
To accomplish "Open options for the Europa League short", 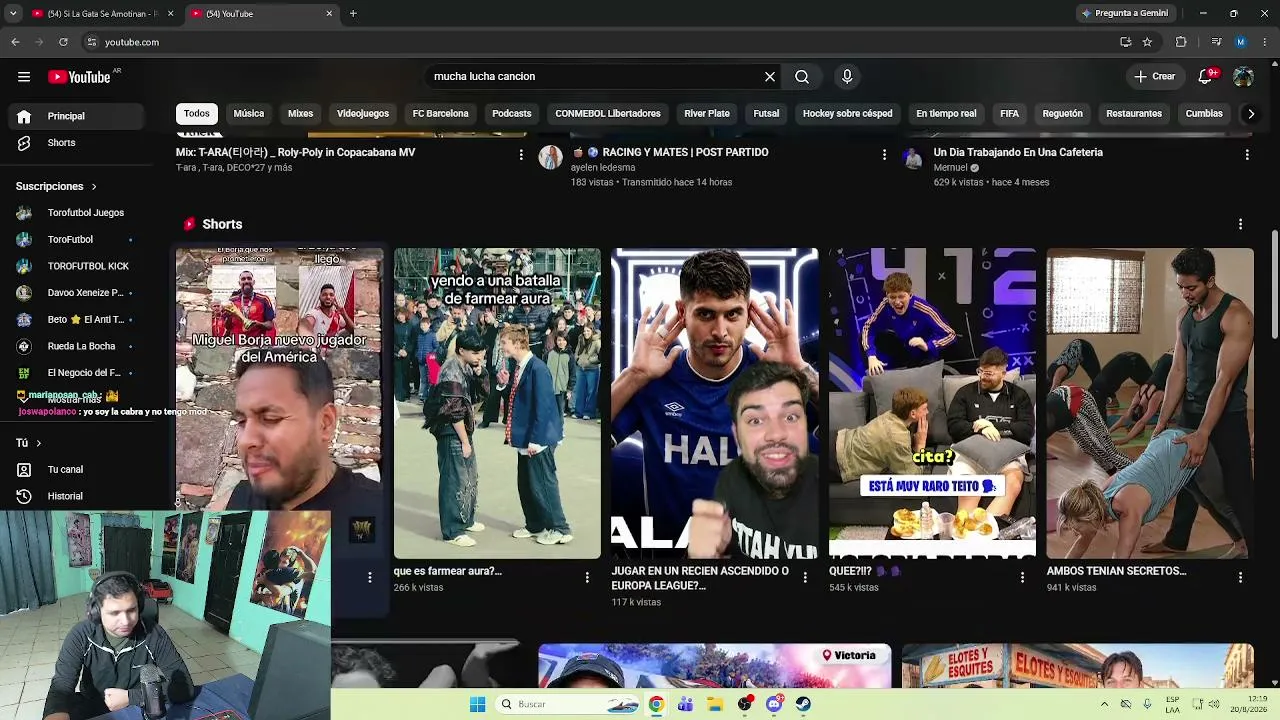I will [805, 577].
